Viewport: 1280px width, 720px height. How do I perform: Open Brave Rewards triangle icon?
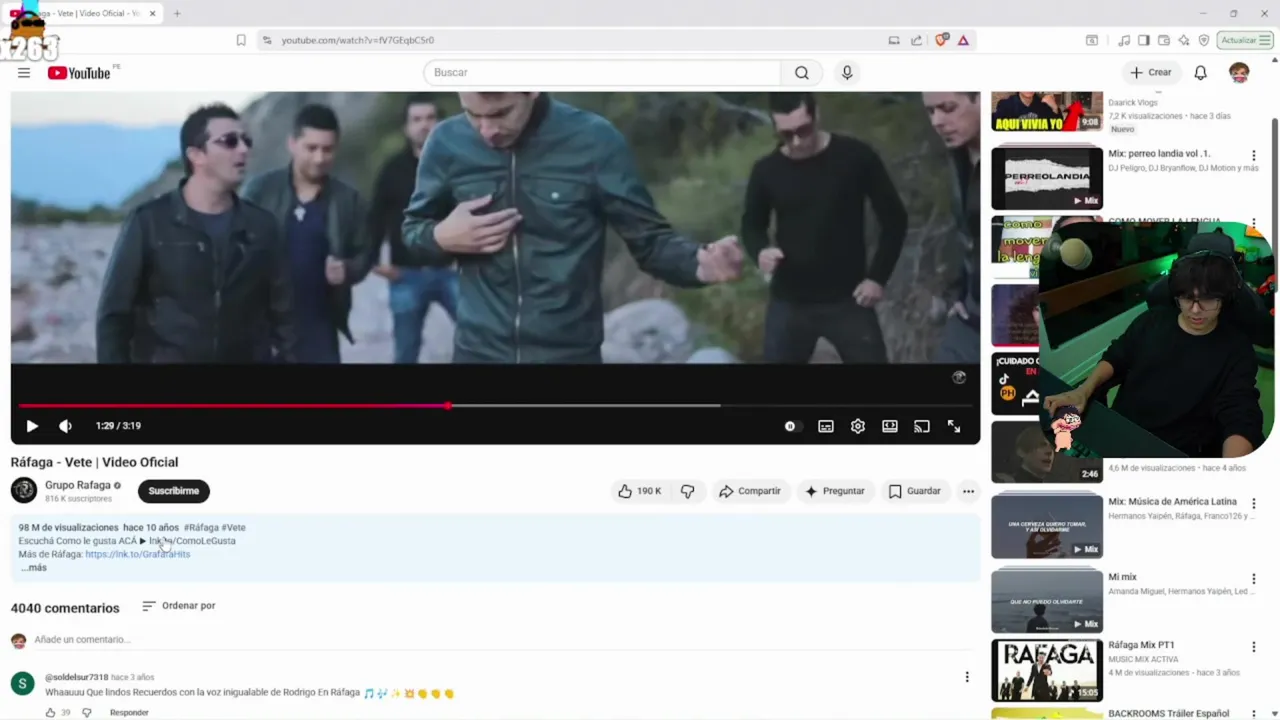pos(963,40)
